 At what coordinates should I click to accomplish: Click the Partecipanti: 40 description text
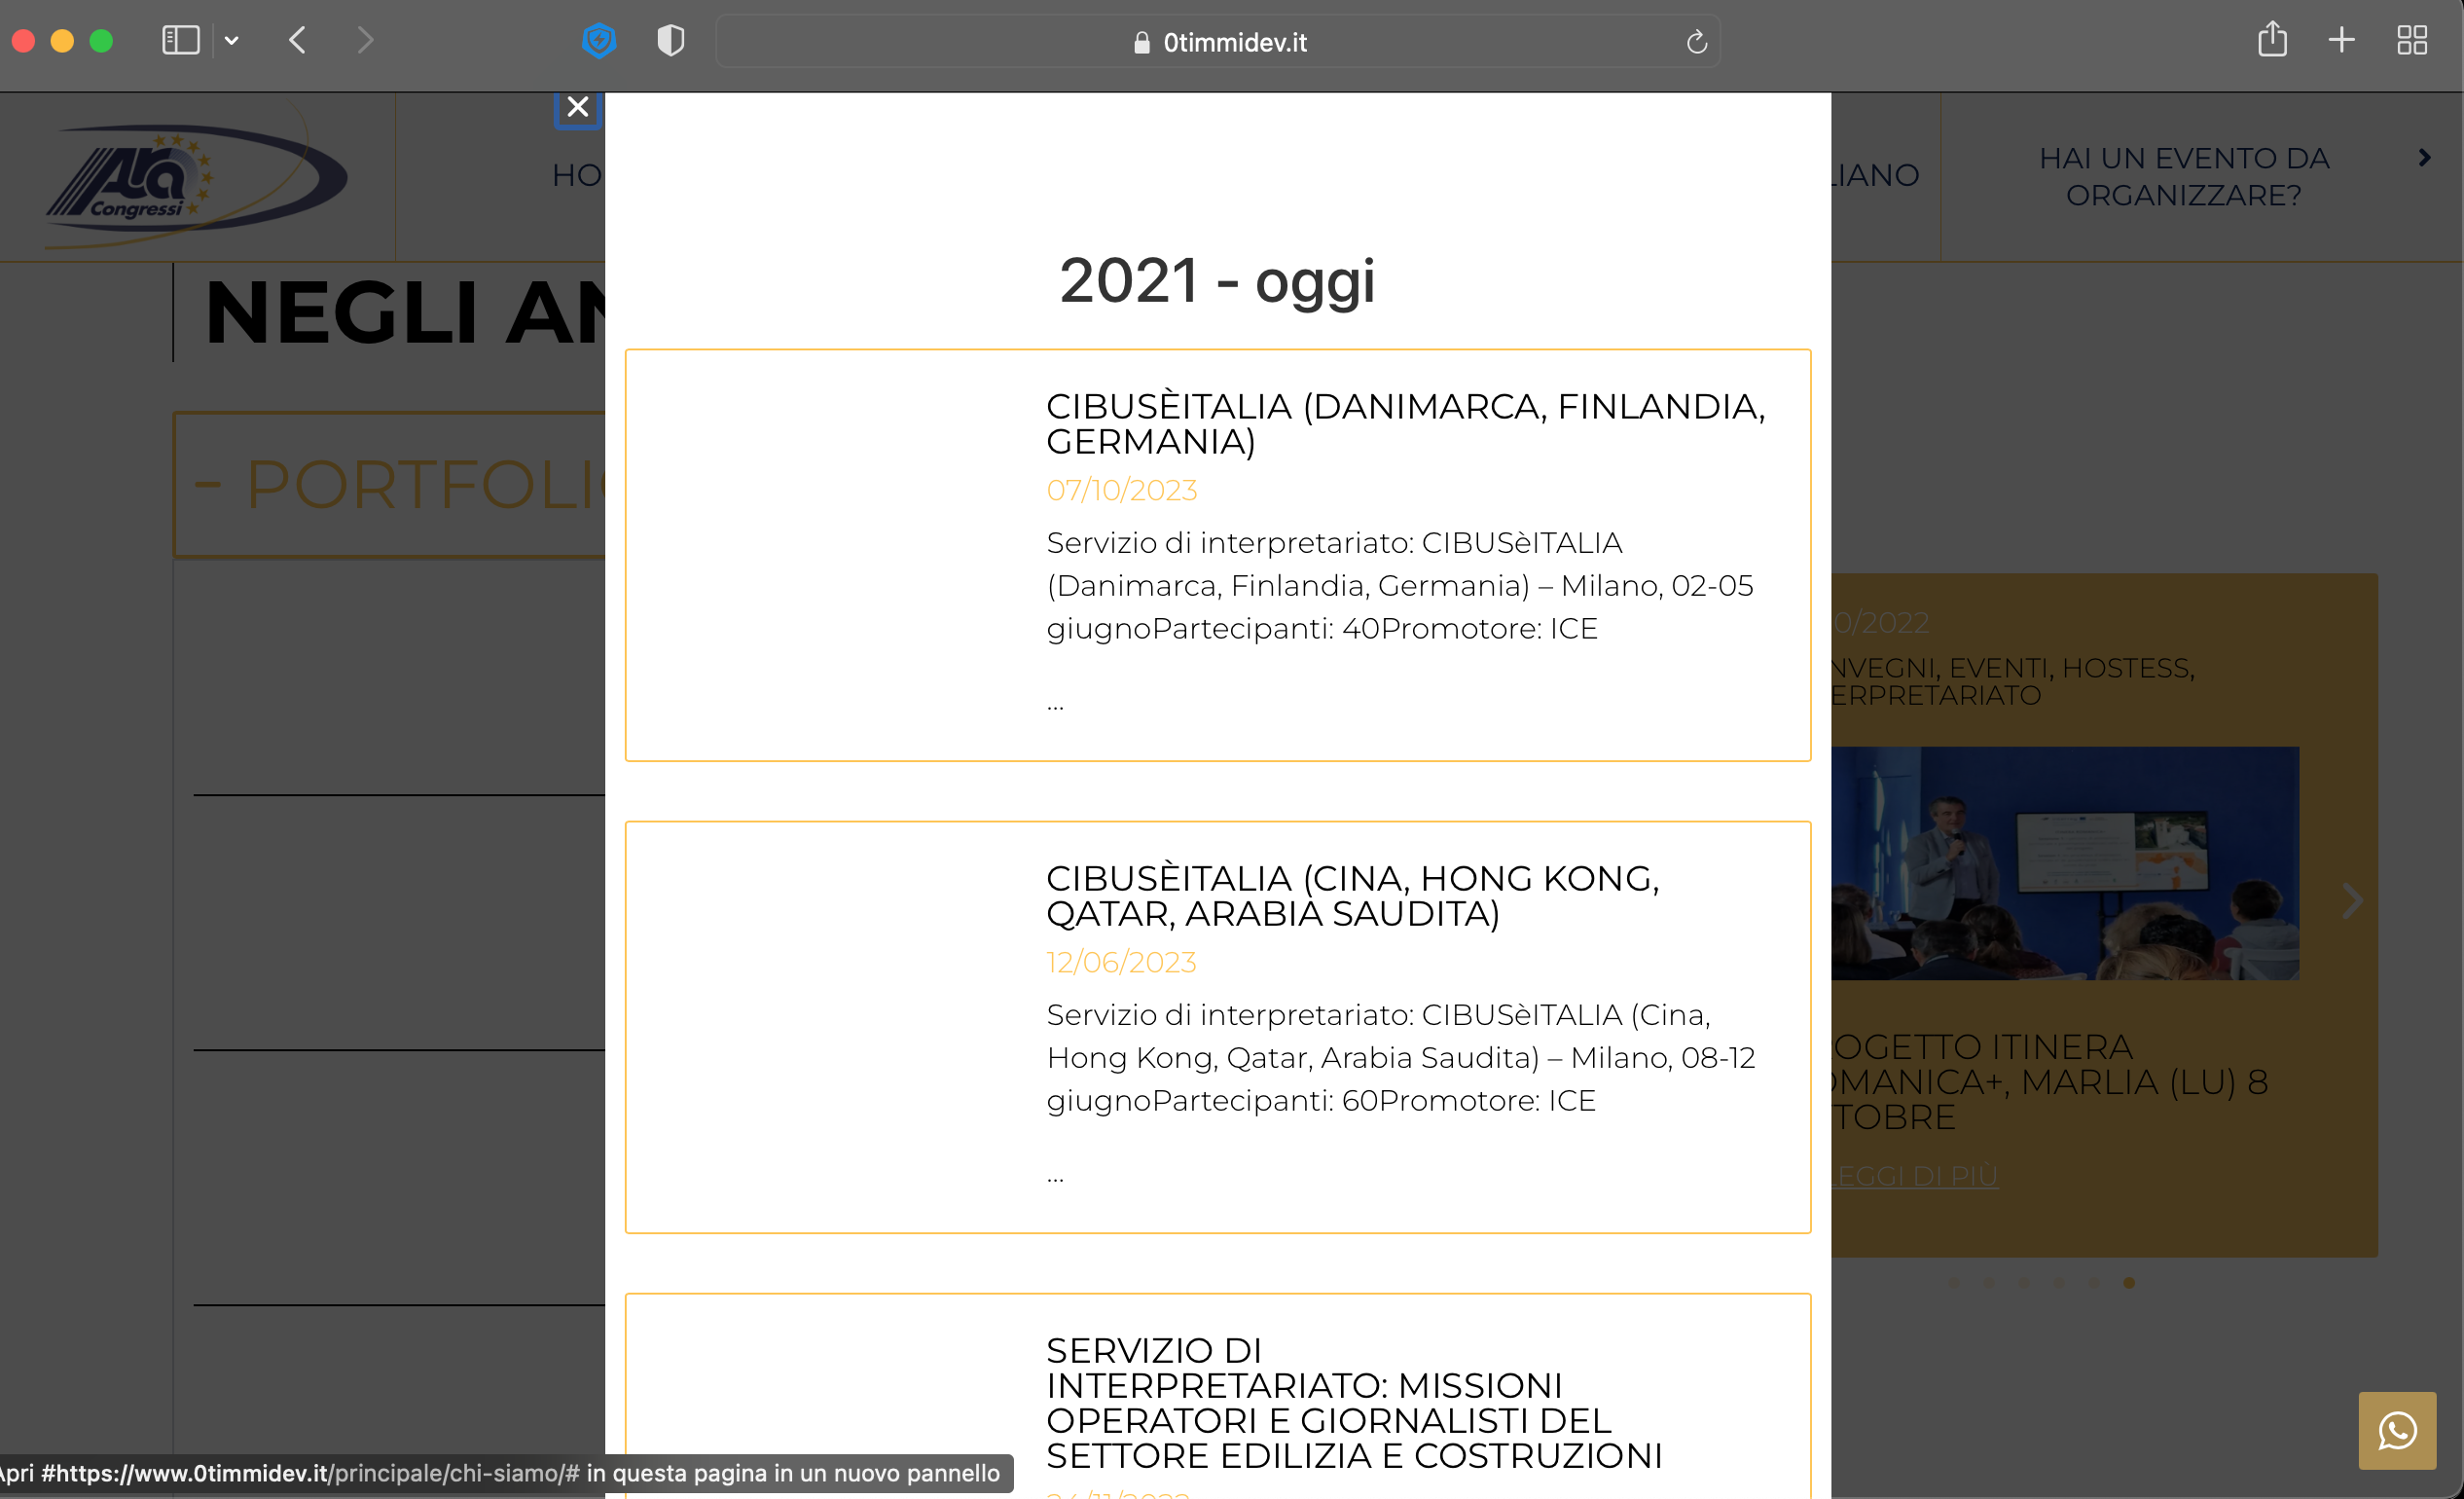coord(1401,586)
